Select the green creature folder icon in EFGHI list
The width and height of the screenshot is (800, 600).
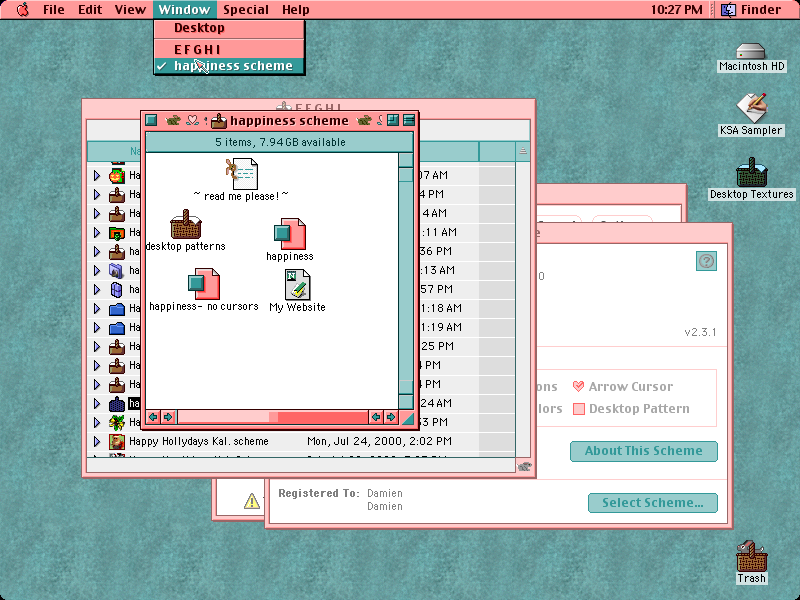pyautogui.click(x=117, y=233)
